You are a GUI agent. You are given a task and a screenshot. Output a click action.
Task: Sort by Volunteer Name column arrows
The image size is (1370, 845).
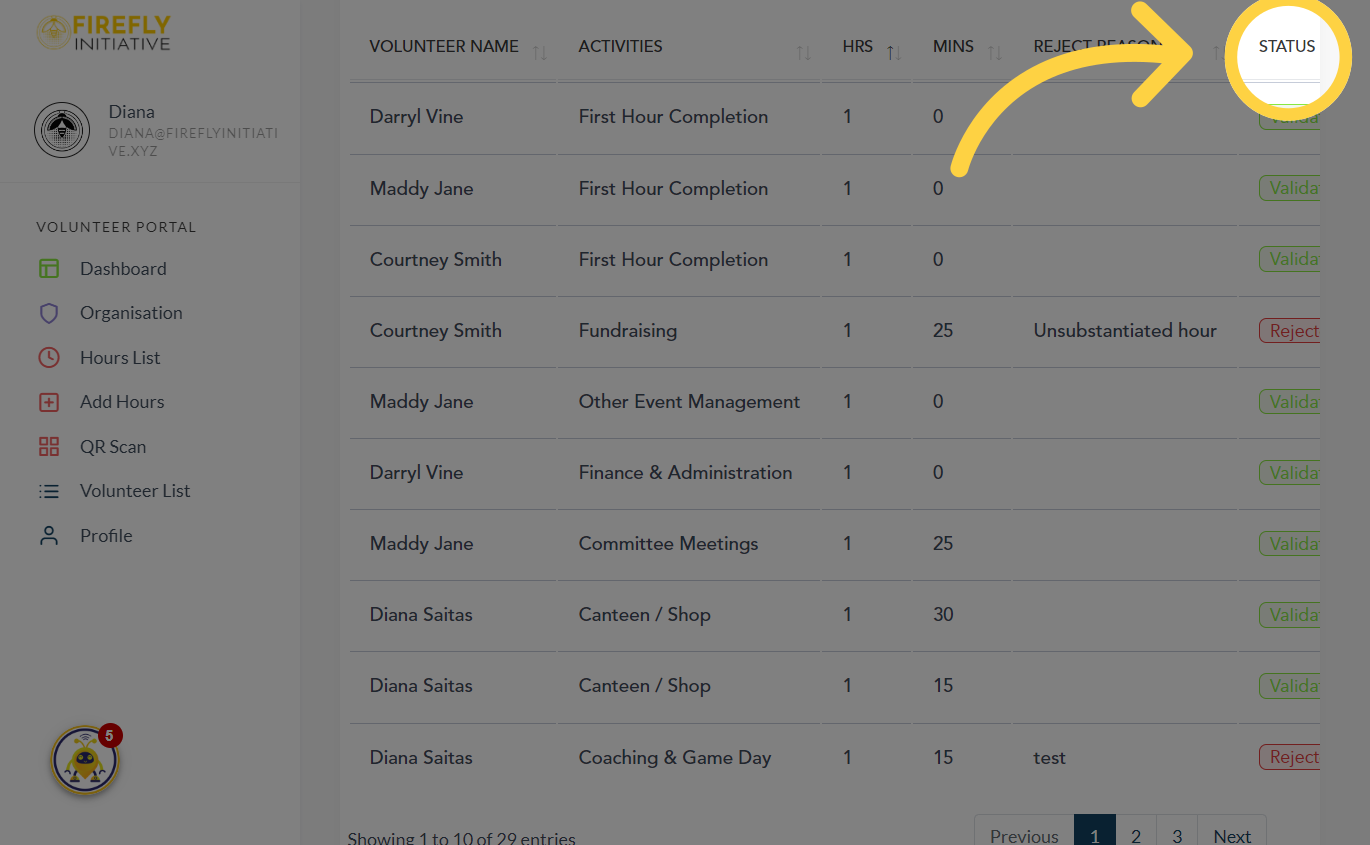540,52
